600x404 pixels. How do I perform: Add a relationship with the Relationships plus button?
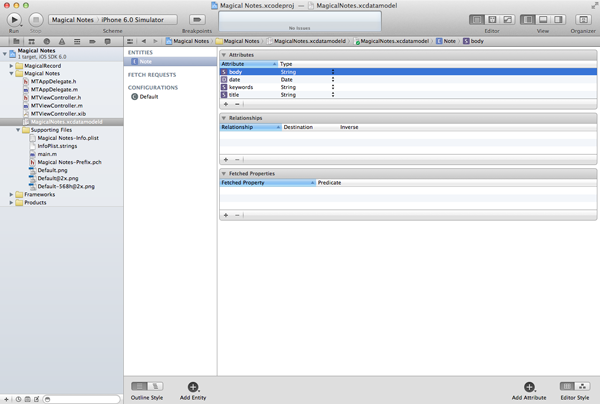(x=226, y=160)
